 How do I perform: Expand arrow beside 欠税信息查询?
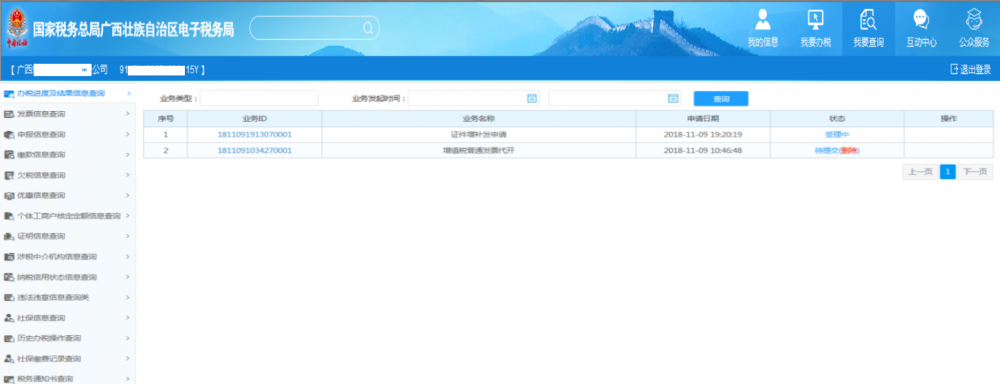pos(128,175)
